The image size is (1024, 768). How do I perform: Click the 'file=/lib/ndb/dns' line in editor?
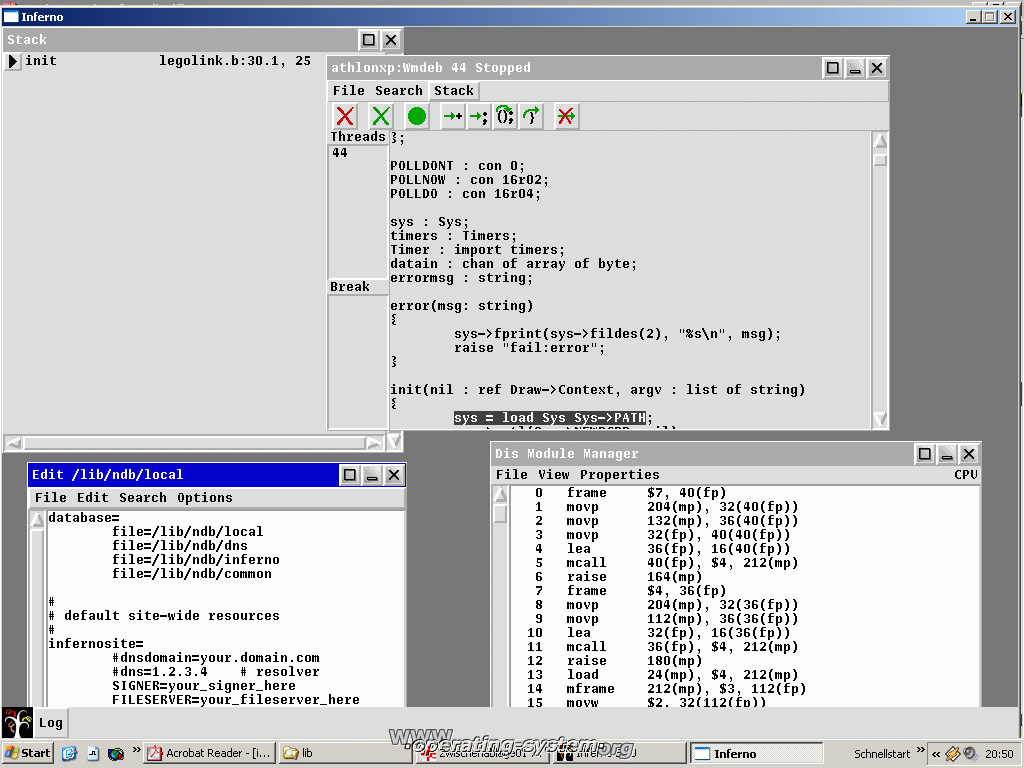180,546
